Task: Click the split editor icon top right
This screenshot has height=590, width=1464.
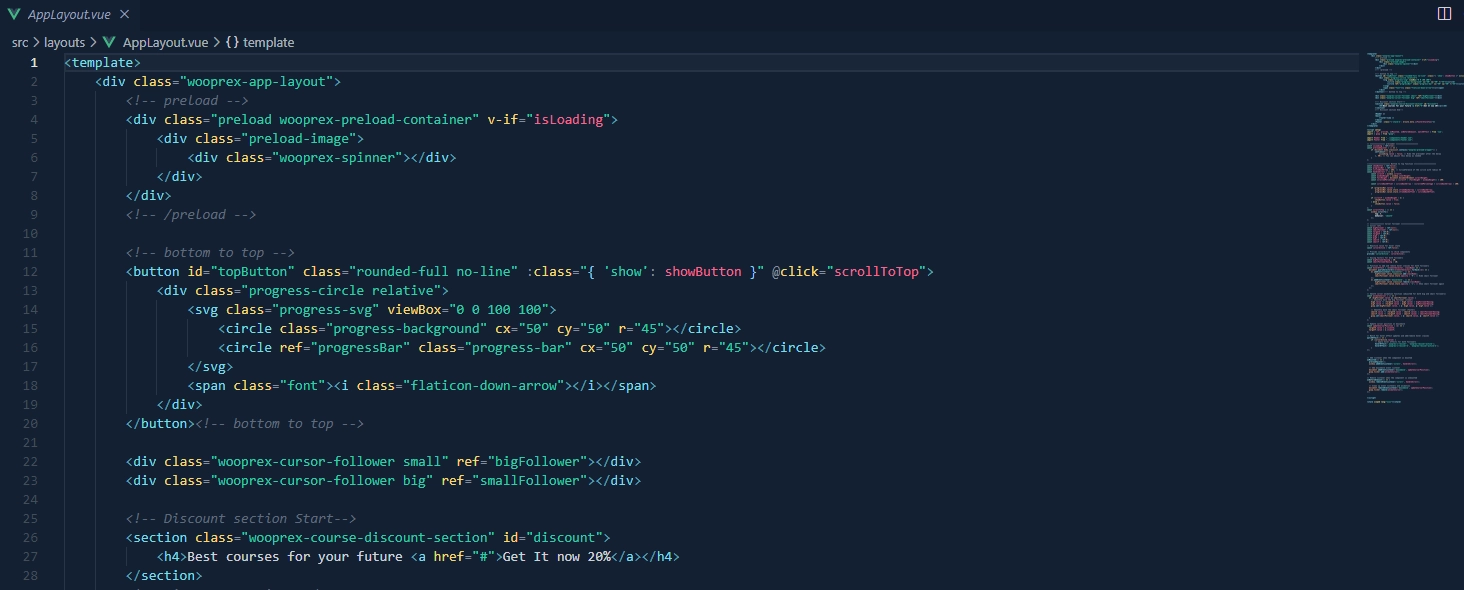Action: coord(1444,13)
